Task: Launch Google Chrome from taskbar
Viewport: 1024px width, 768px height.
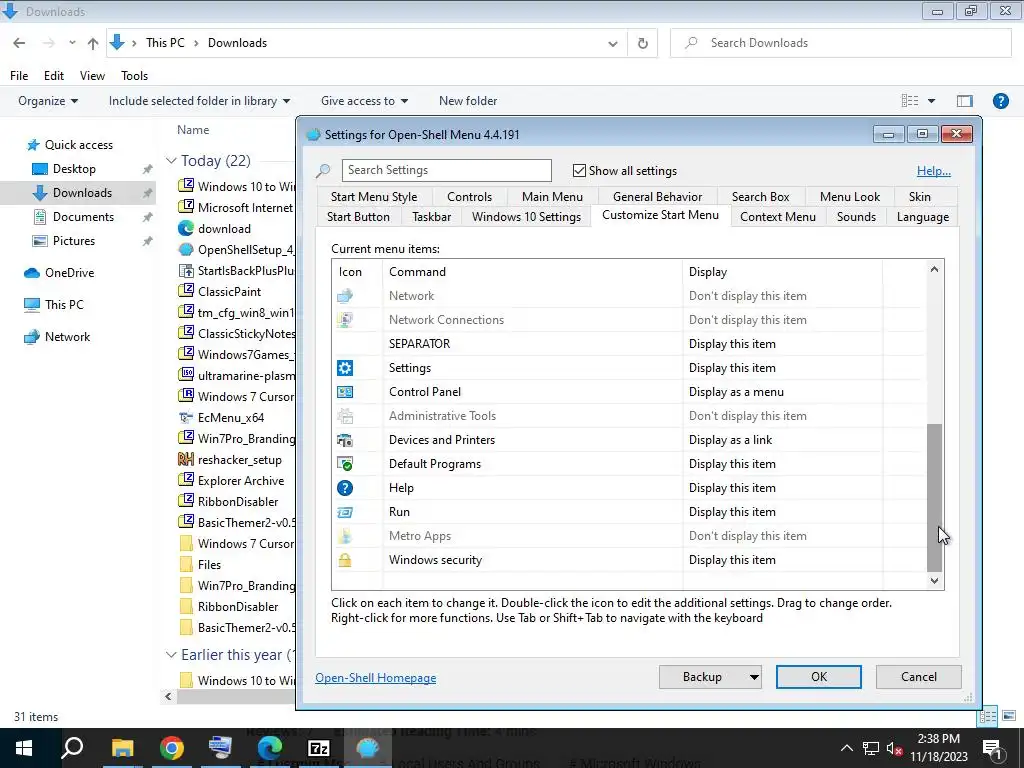Action: click(172, 748)
